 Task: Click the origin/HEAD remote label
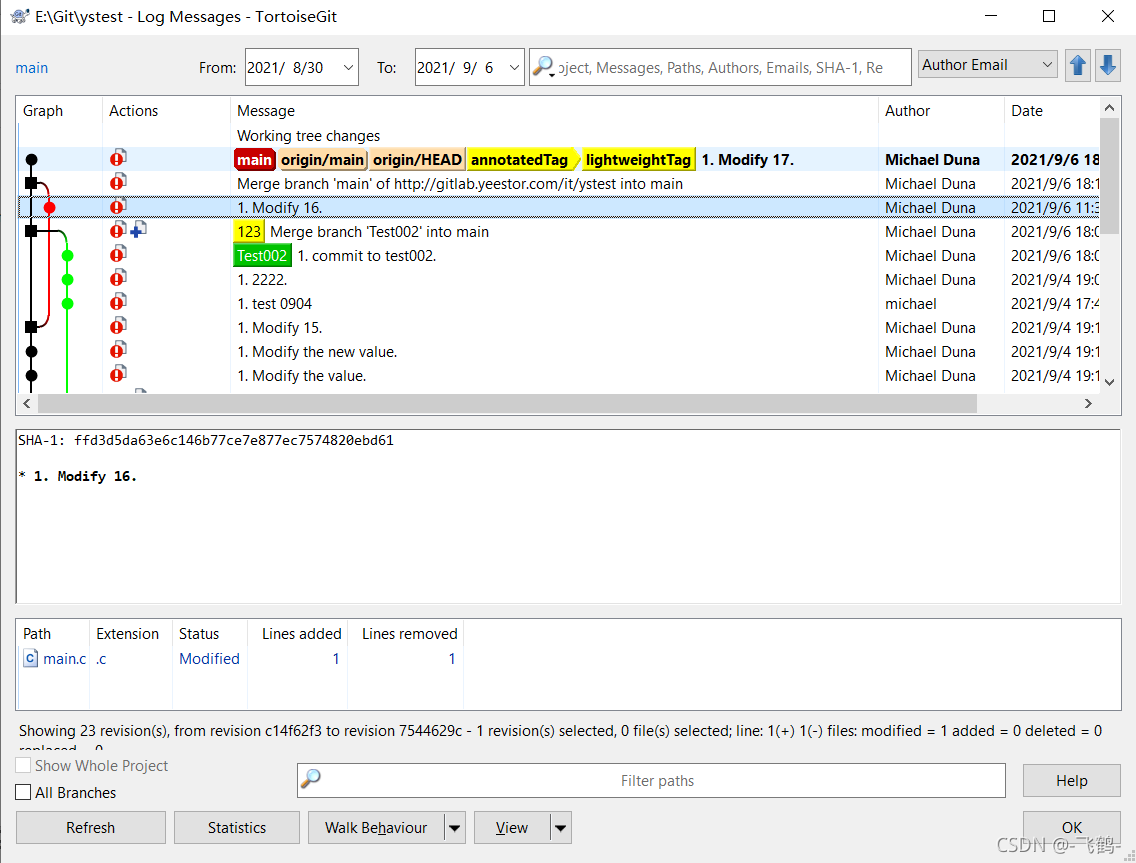(x=417, y=159)
